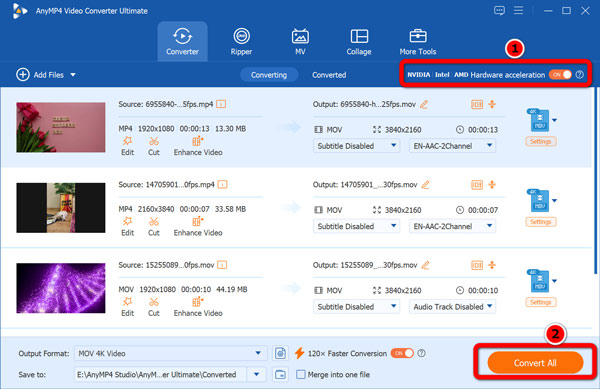Switch to the Ripper tab
The width and height of the screenshot is (600, 389).
[x=241, y=41]
